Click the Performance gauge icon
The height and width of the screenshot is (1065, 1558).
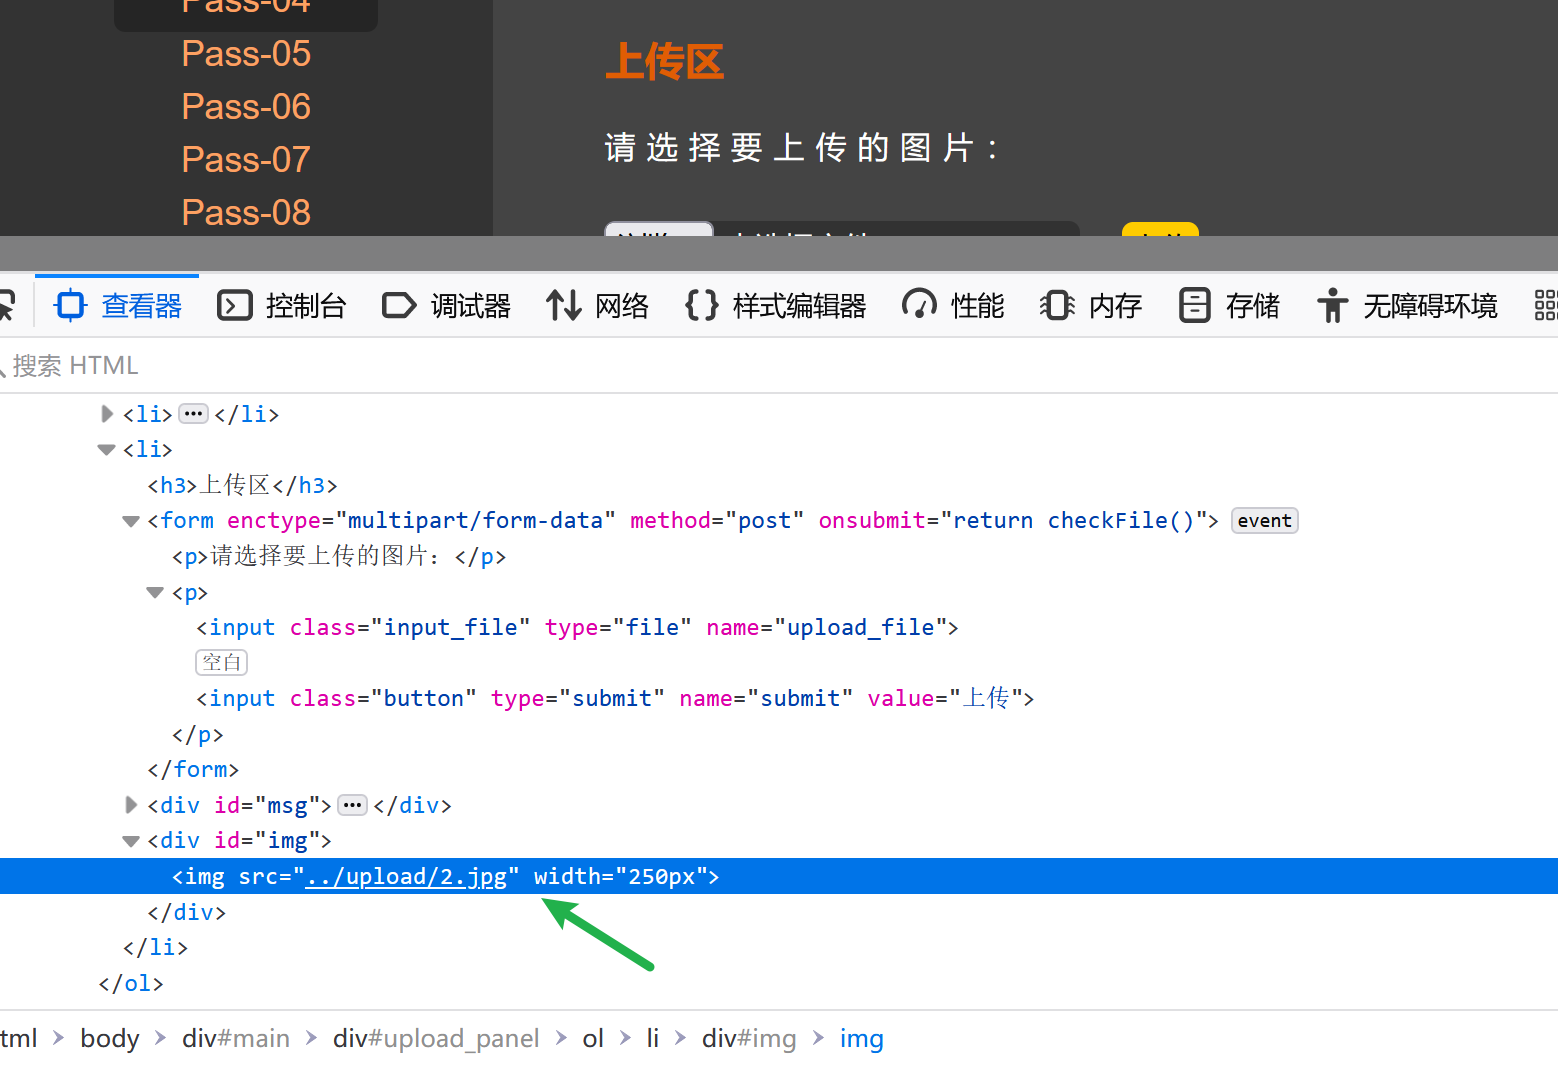coord(919,305)
